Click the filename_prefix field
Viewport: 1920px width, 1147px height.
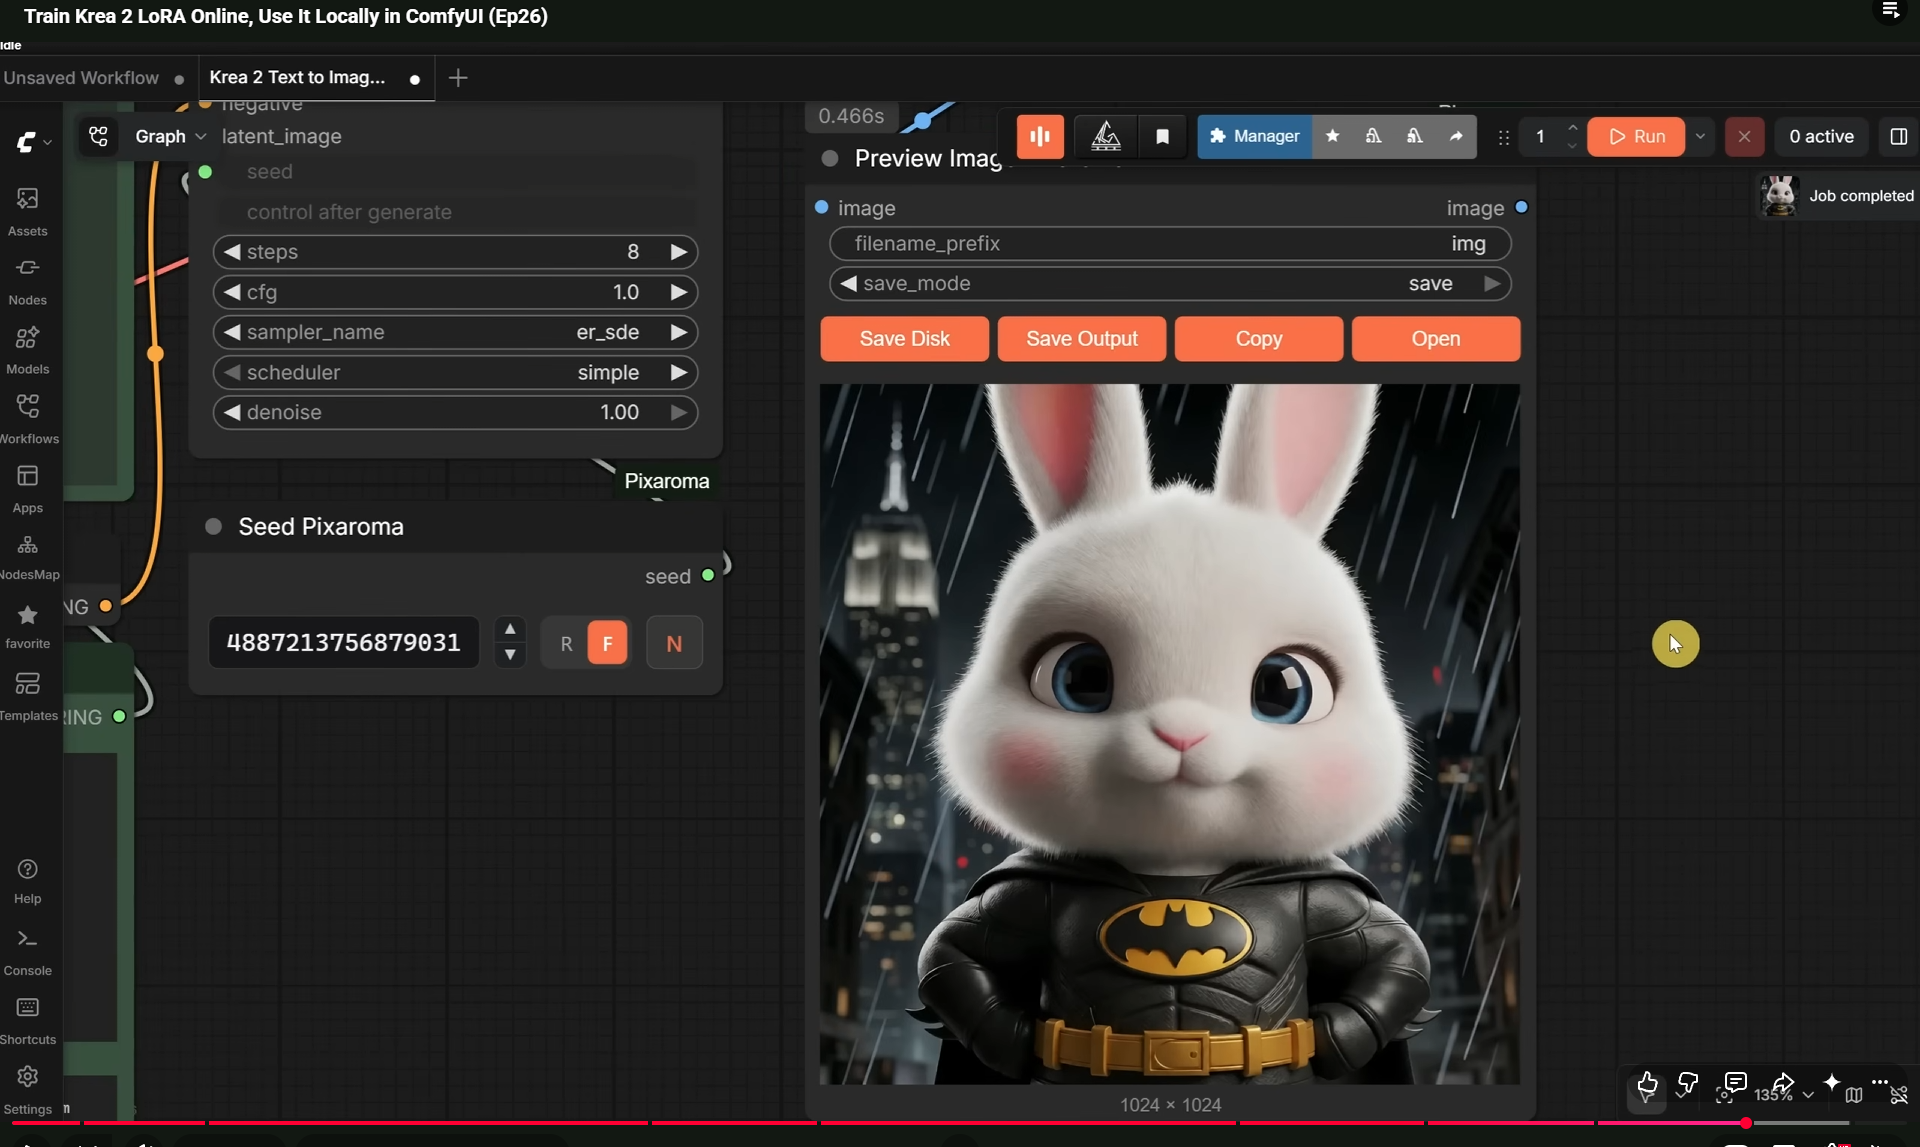1170,244
